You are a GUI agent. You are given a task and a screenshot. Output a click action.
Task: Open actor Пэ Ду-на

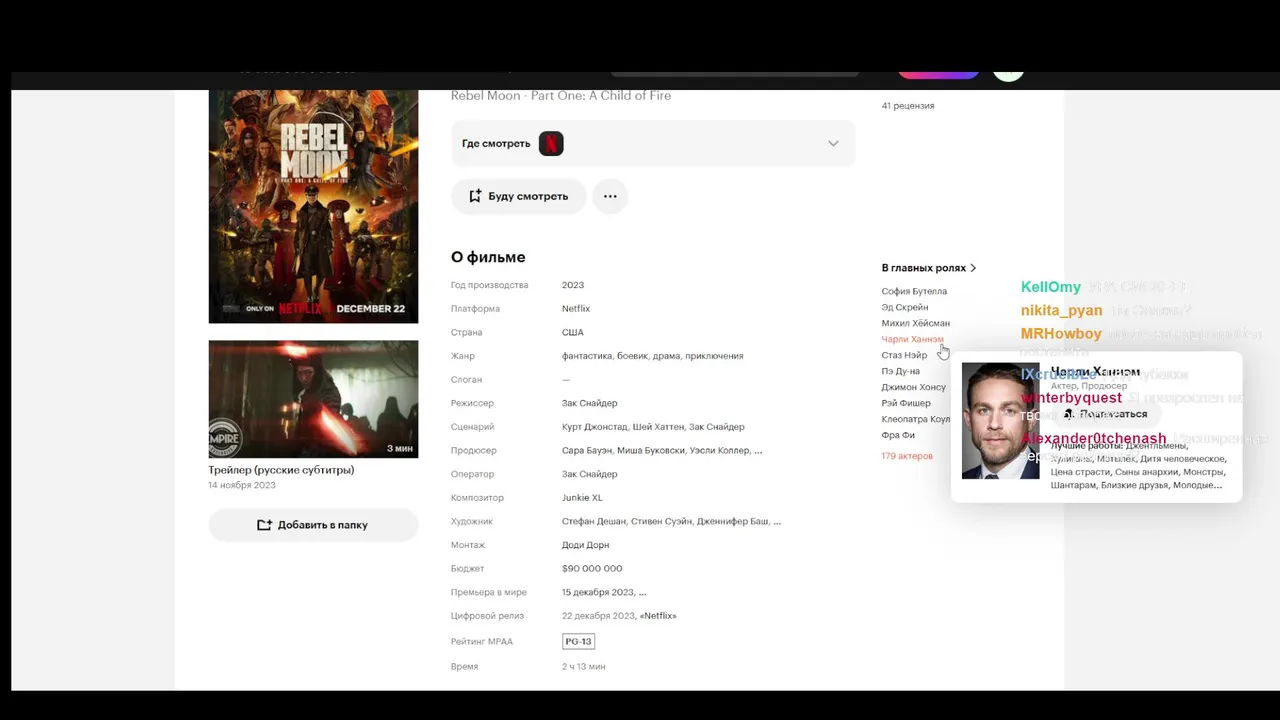pyautogui.click(x=900, y=371)
